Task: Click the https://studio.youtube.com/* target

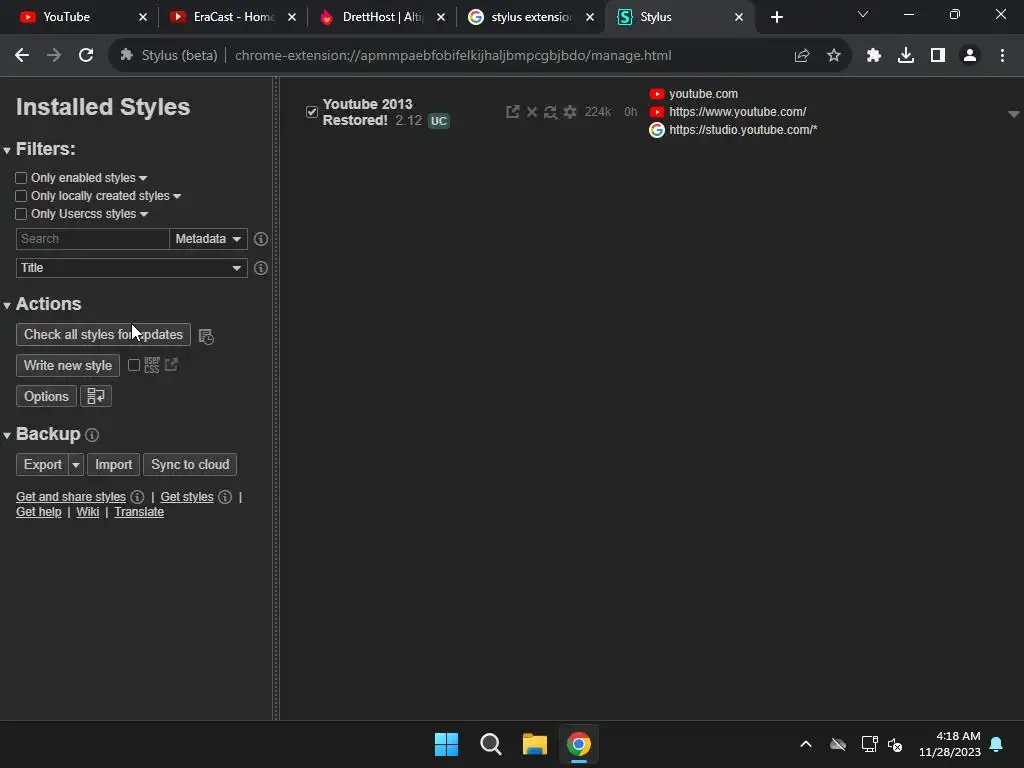Action: 743,130
